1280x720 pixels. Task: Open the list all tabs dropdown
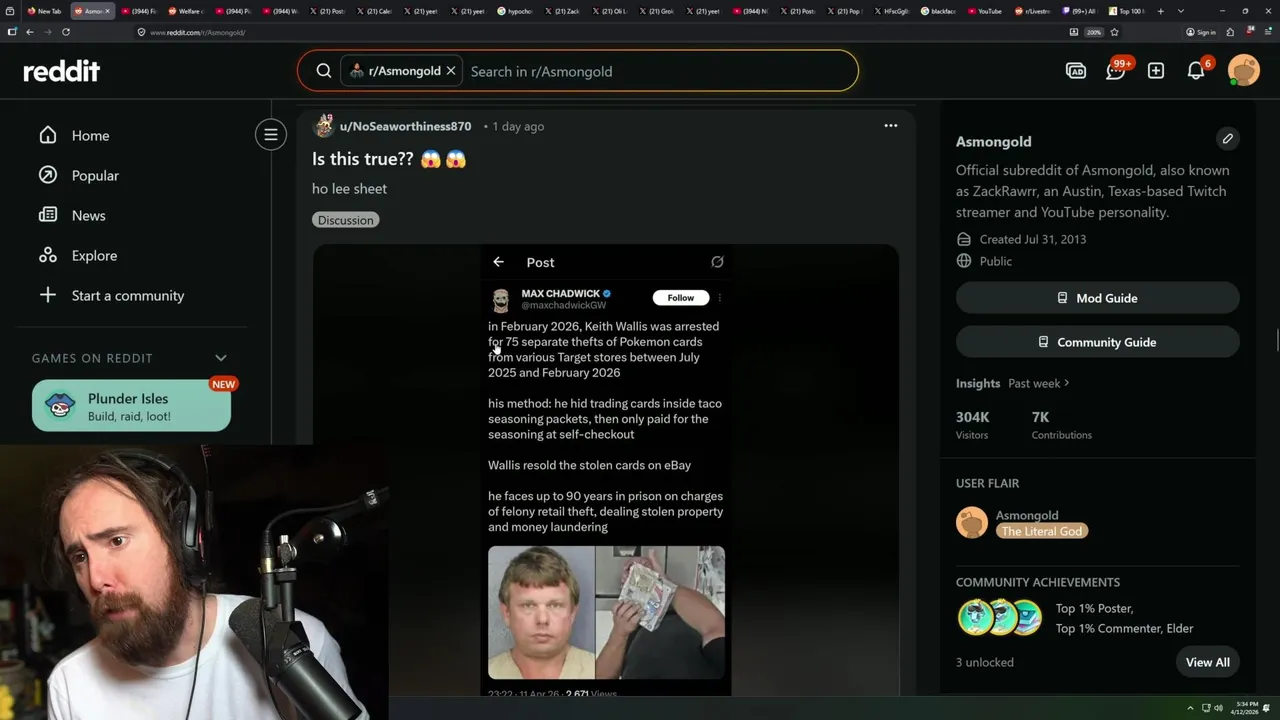tap(1181, 11)
